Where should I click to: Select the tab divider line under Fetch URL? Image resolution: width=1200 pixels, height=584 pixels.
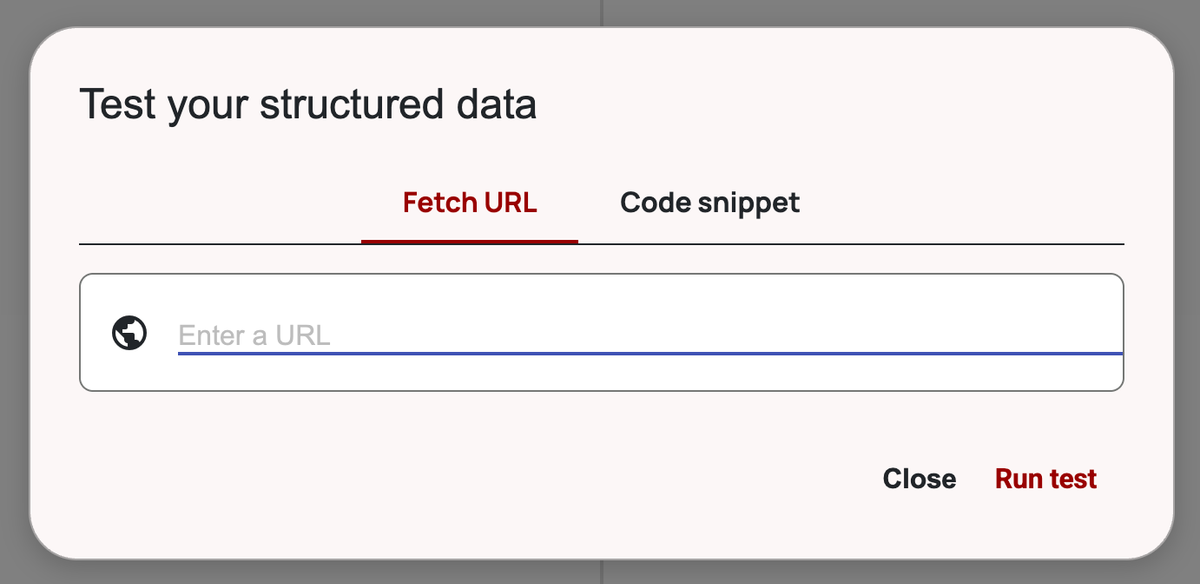coord(469,240)
